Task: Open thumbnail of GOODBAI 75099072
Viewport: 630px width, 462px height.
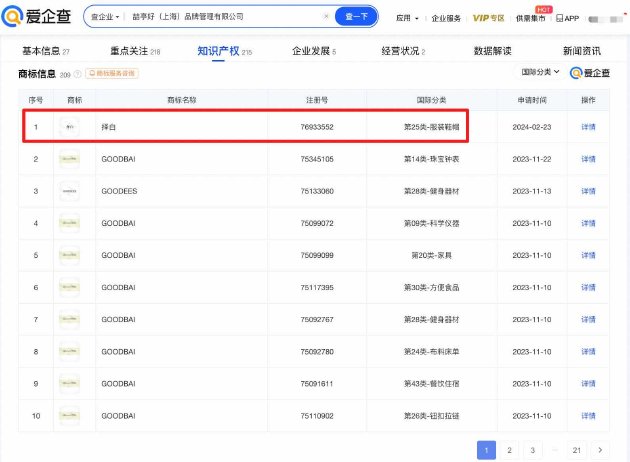Action: pos(70,223)
